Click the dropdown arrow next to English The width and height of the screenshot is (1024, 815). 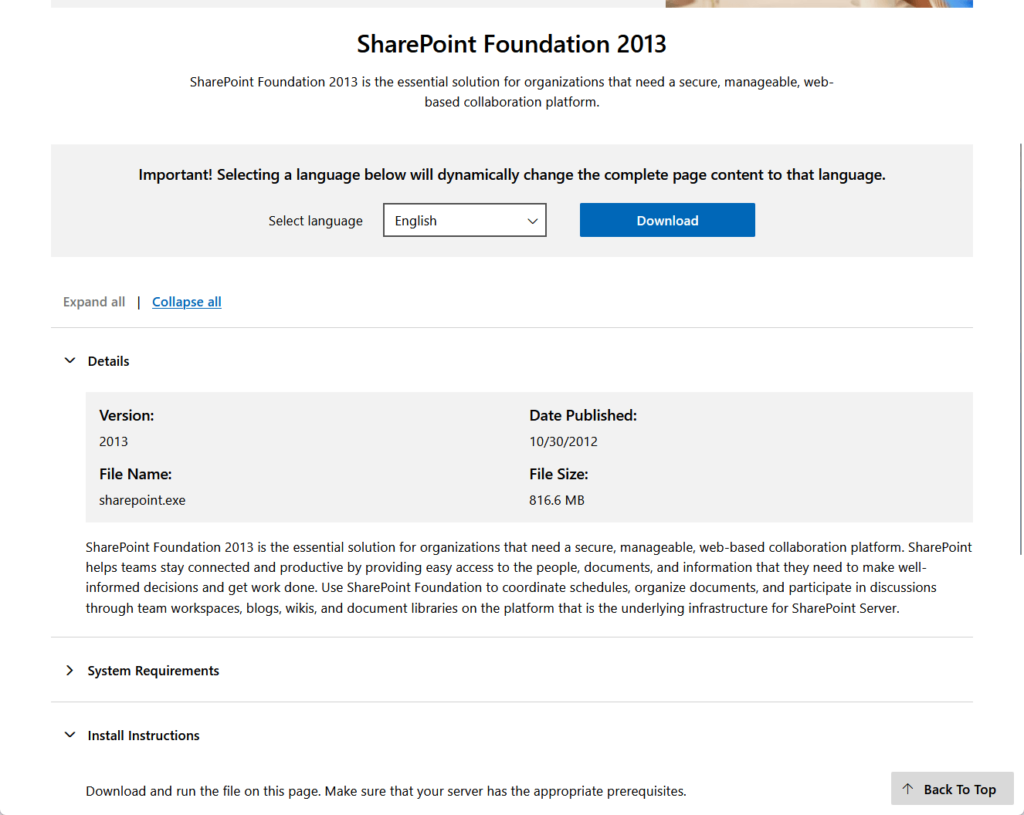(532, 221)
